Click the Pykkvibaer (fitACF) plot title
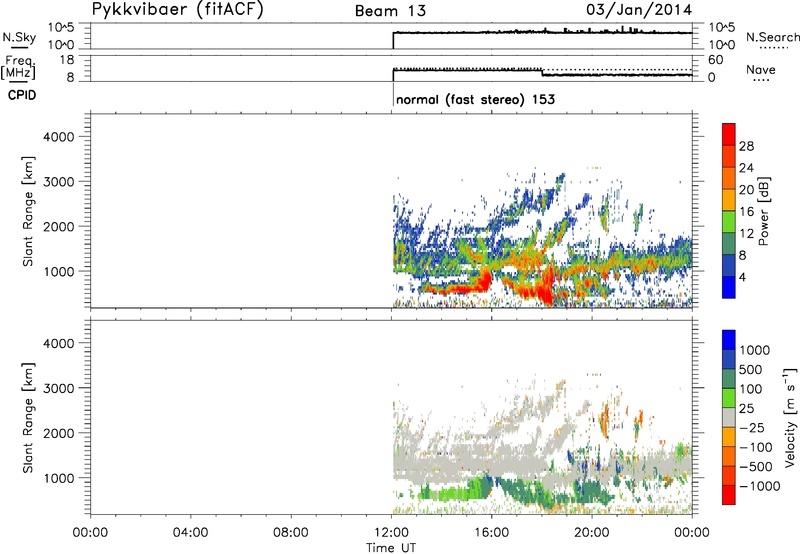Image resolution: width=800 pixels, height=554 pixels. click(x=177, y=10)
